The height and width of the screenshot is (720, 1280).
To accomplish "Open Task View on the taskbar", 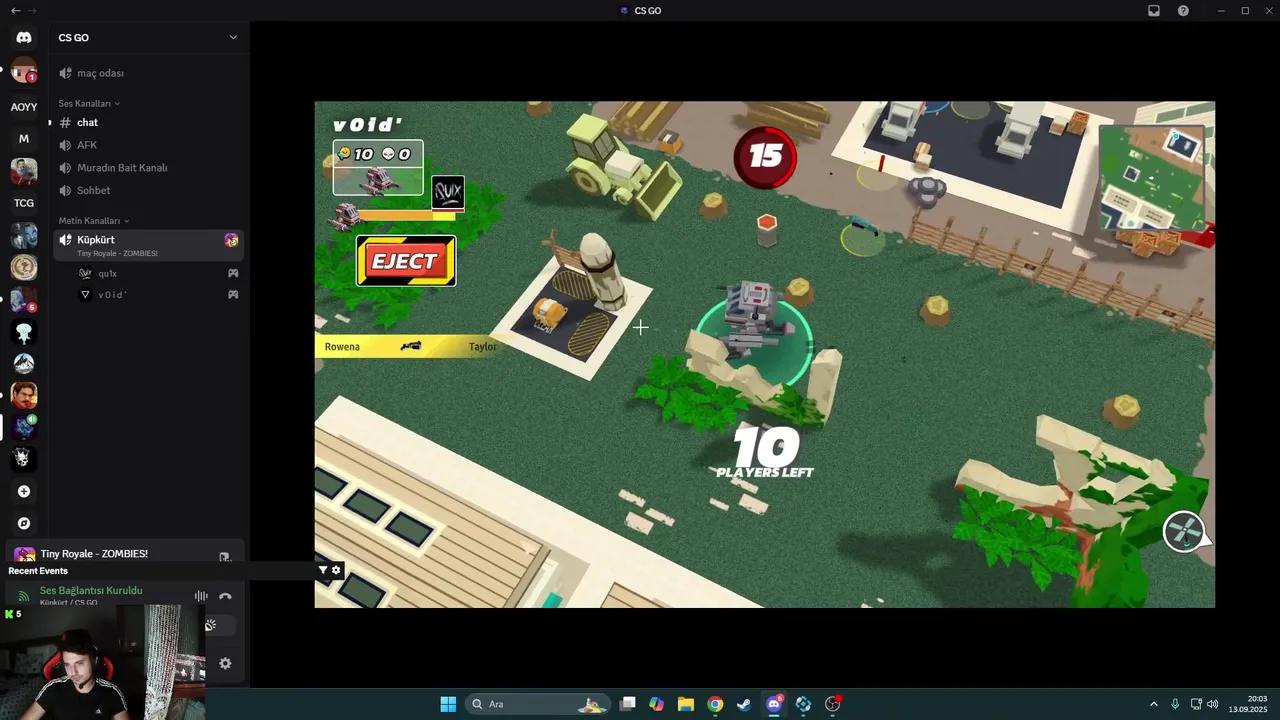I will pos(627,704).
